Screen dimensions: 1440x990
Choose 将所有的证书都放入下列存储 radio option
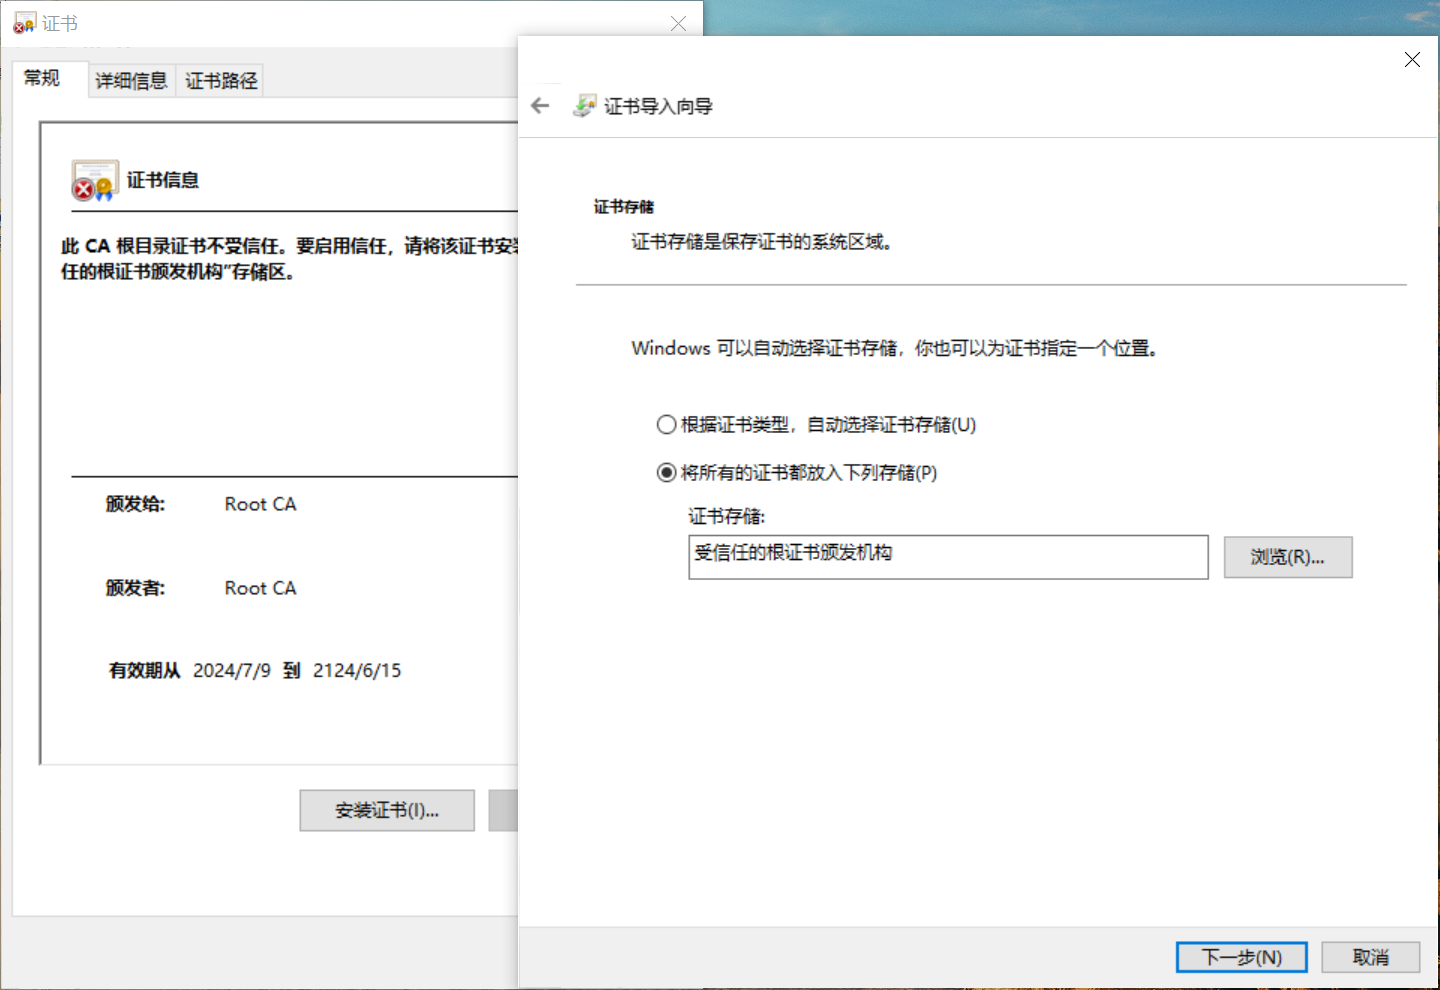(666, 473)
